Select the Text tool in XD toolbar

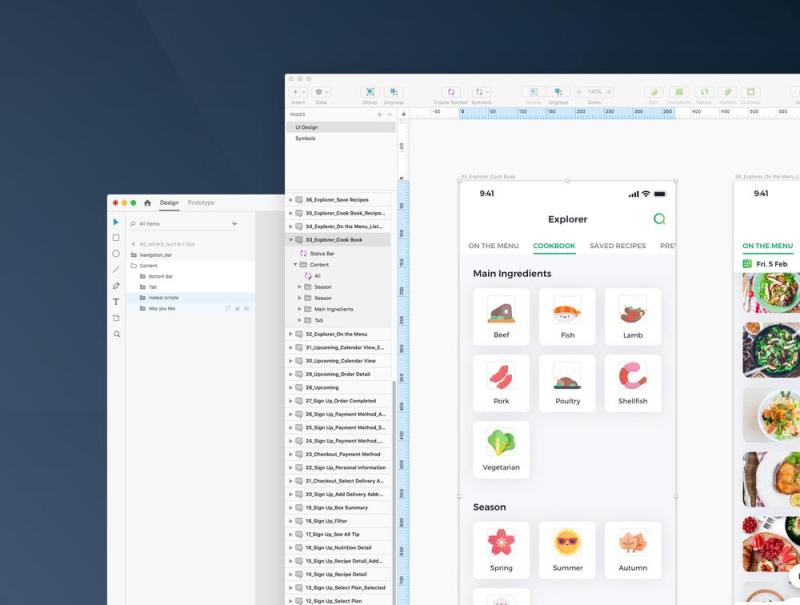[116, 302]
